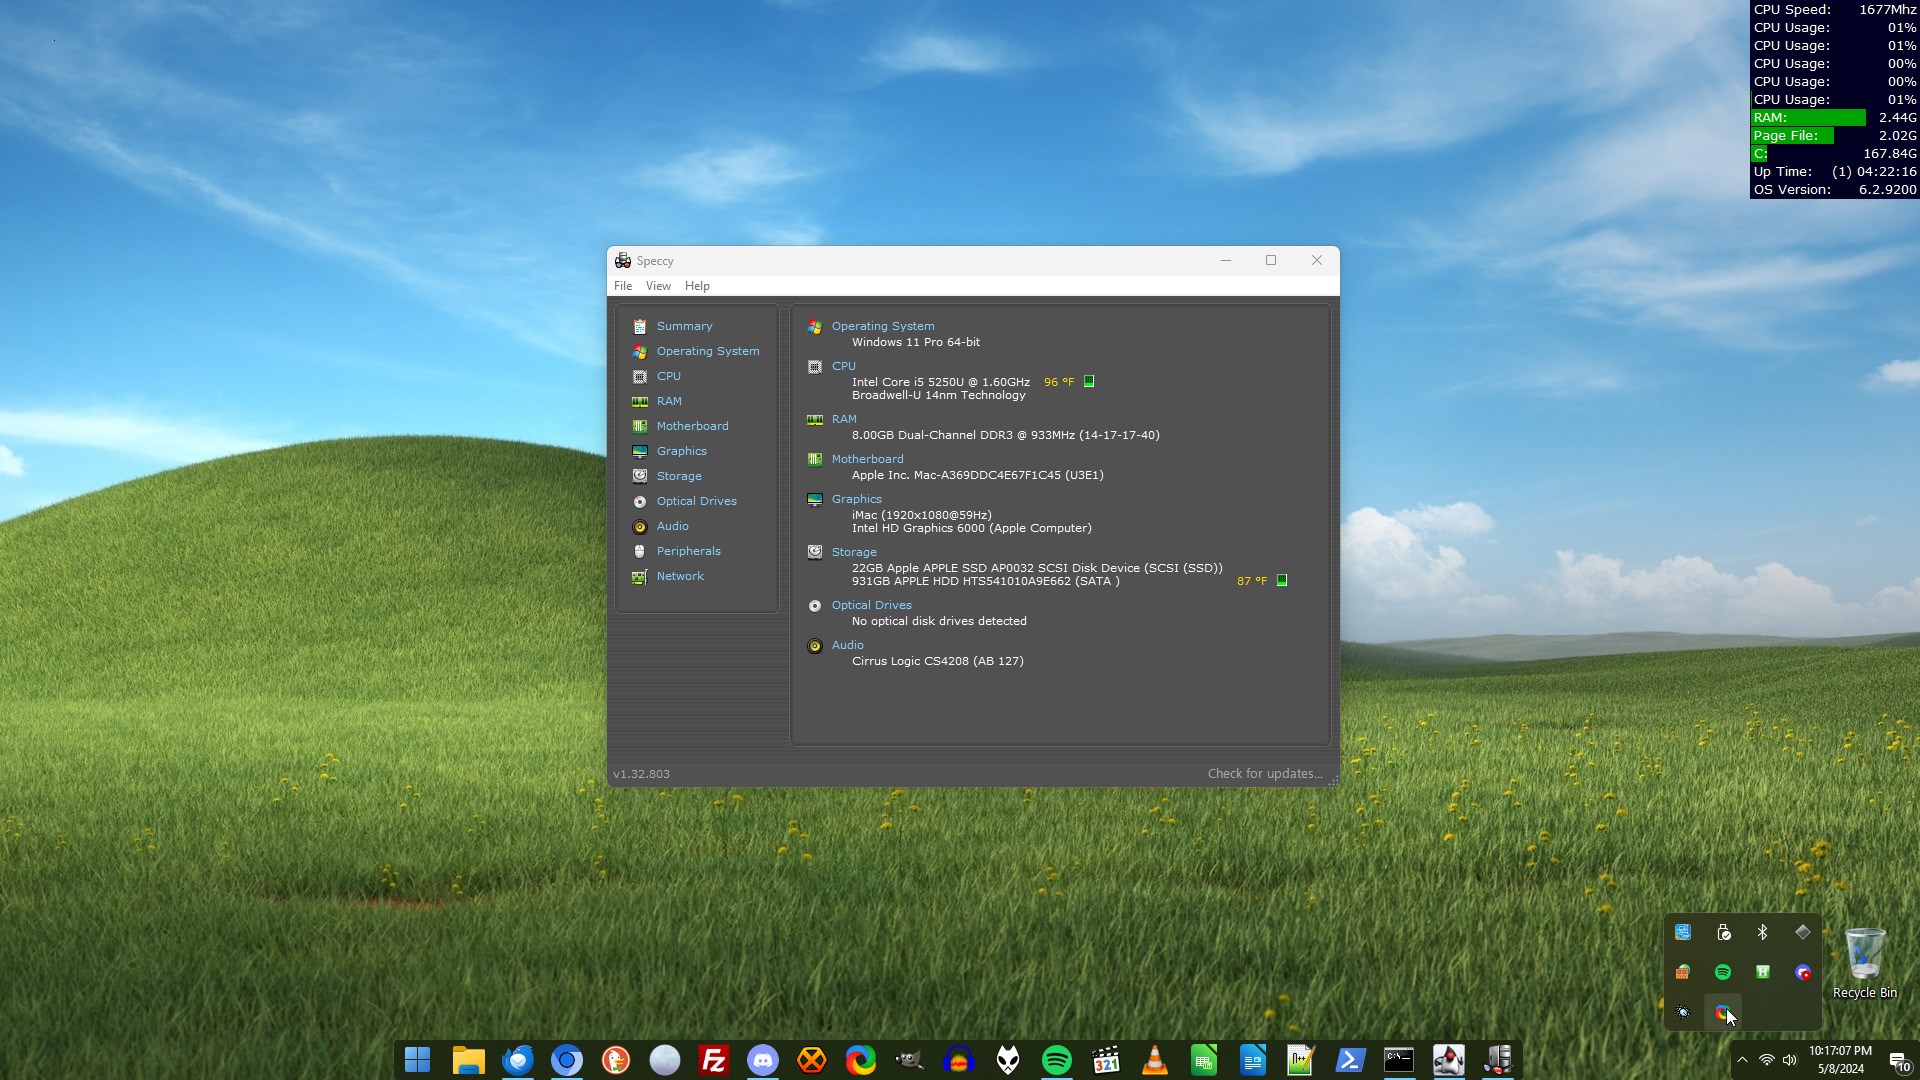
Task: Open Spotify from the taskbar
Action: pos(1057,1060)
